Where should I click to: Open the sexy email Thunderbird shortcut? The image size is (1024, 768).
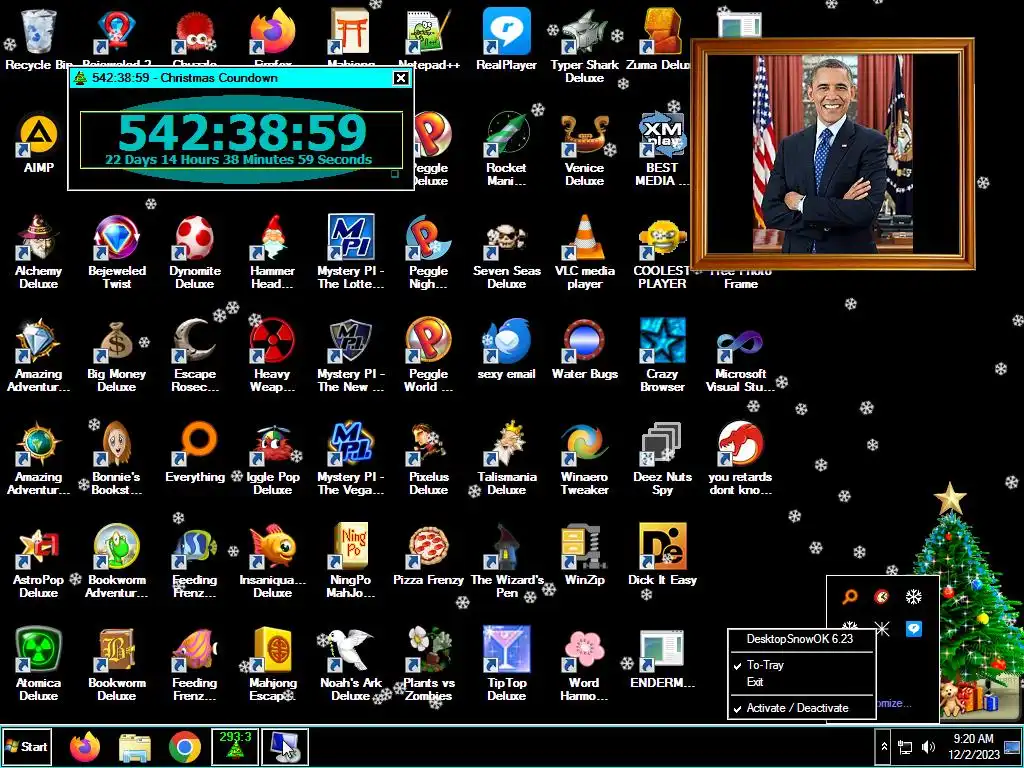coord(506,349)
